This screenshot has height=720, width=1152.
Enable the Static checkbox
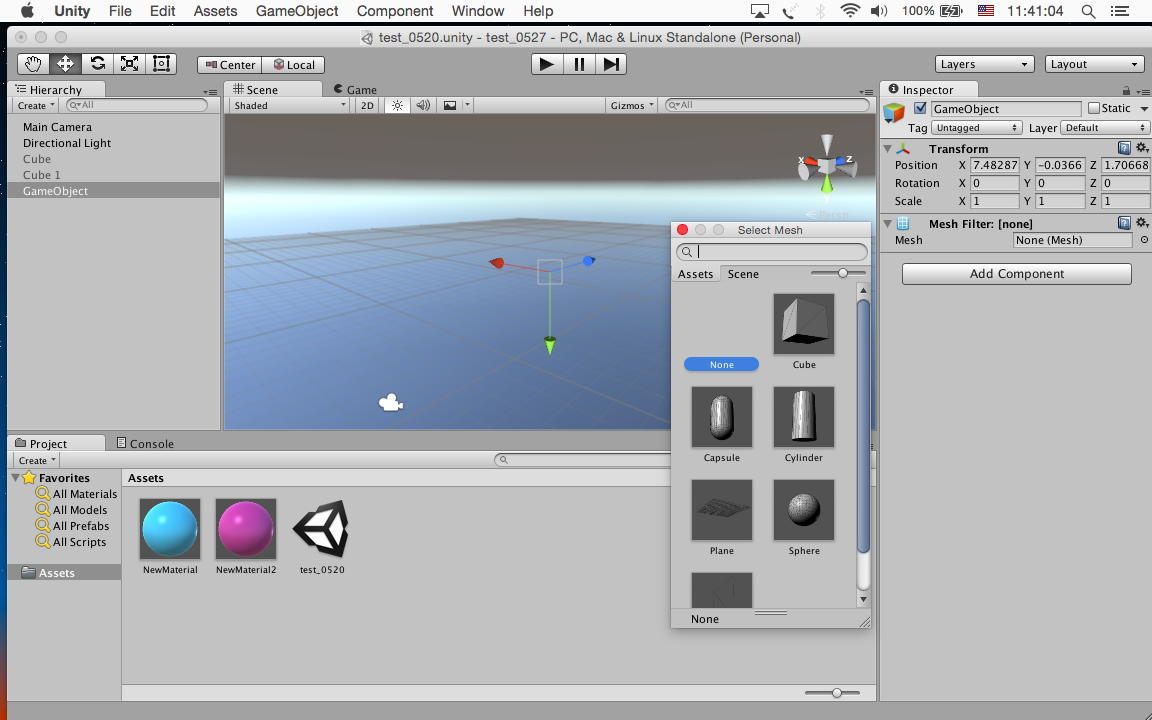pos(1093,109)
